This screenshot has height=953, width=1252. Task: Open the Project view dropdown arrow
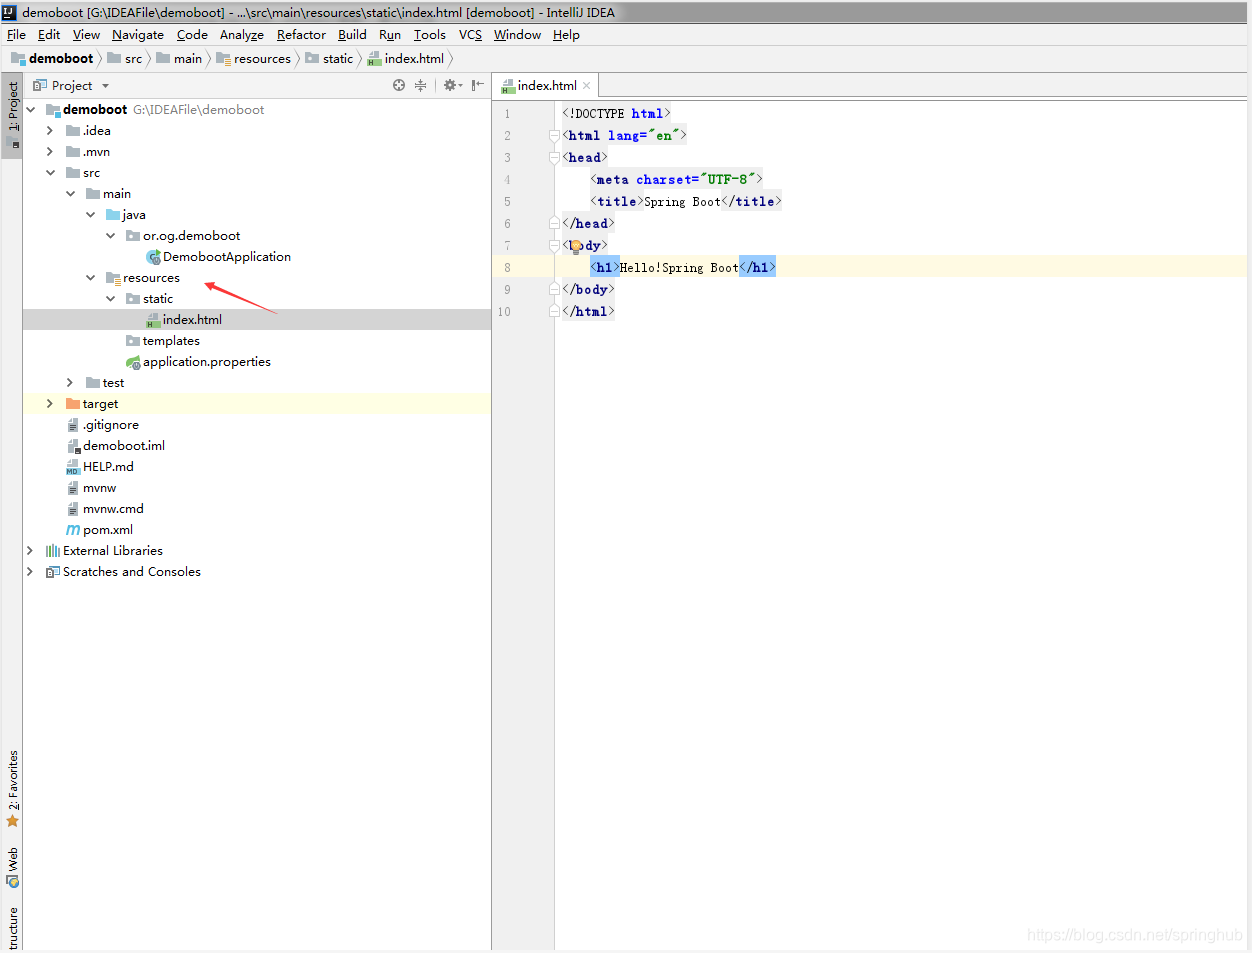(105, 86)
